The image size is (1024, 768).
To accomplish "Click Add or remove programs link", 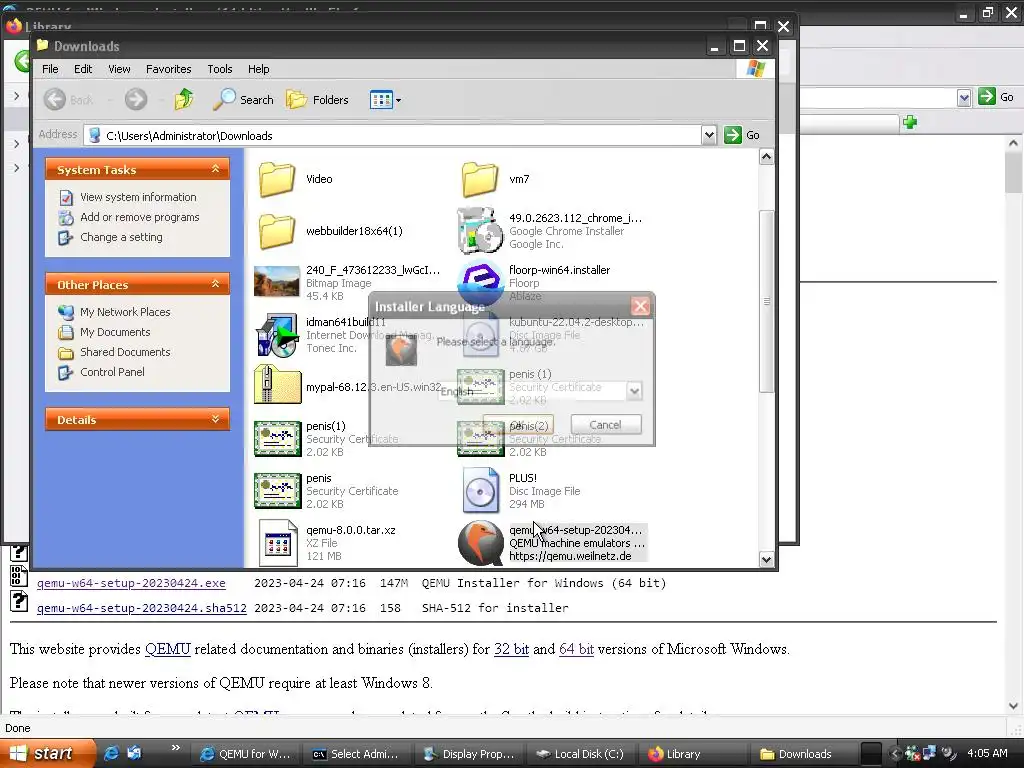I will [140, 217].
